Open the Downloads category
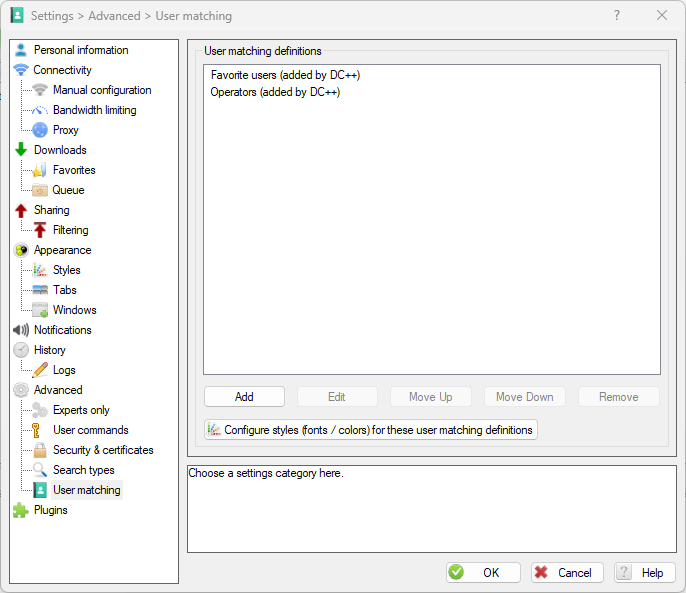686x593 pixels. [60, 150]
